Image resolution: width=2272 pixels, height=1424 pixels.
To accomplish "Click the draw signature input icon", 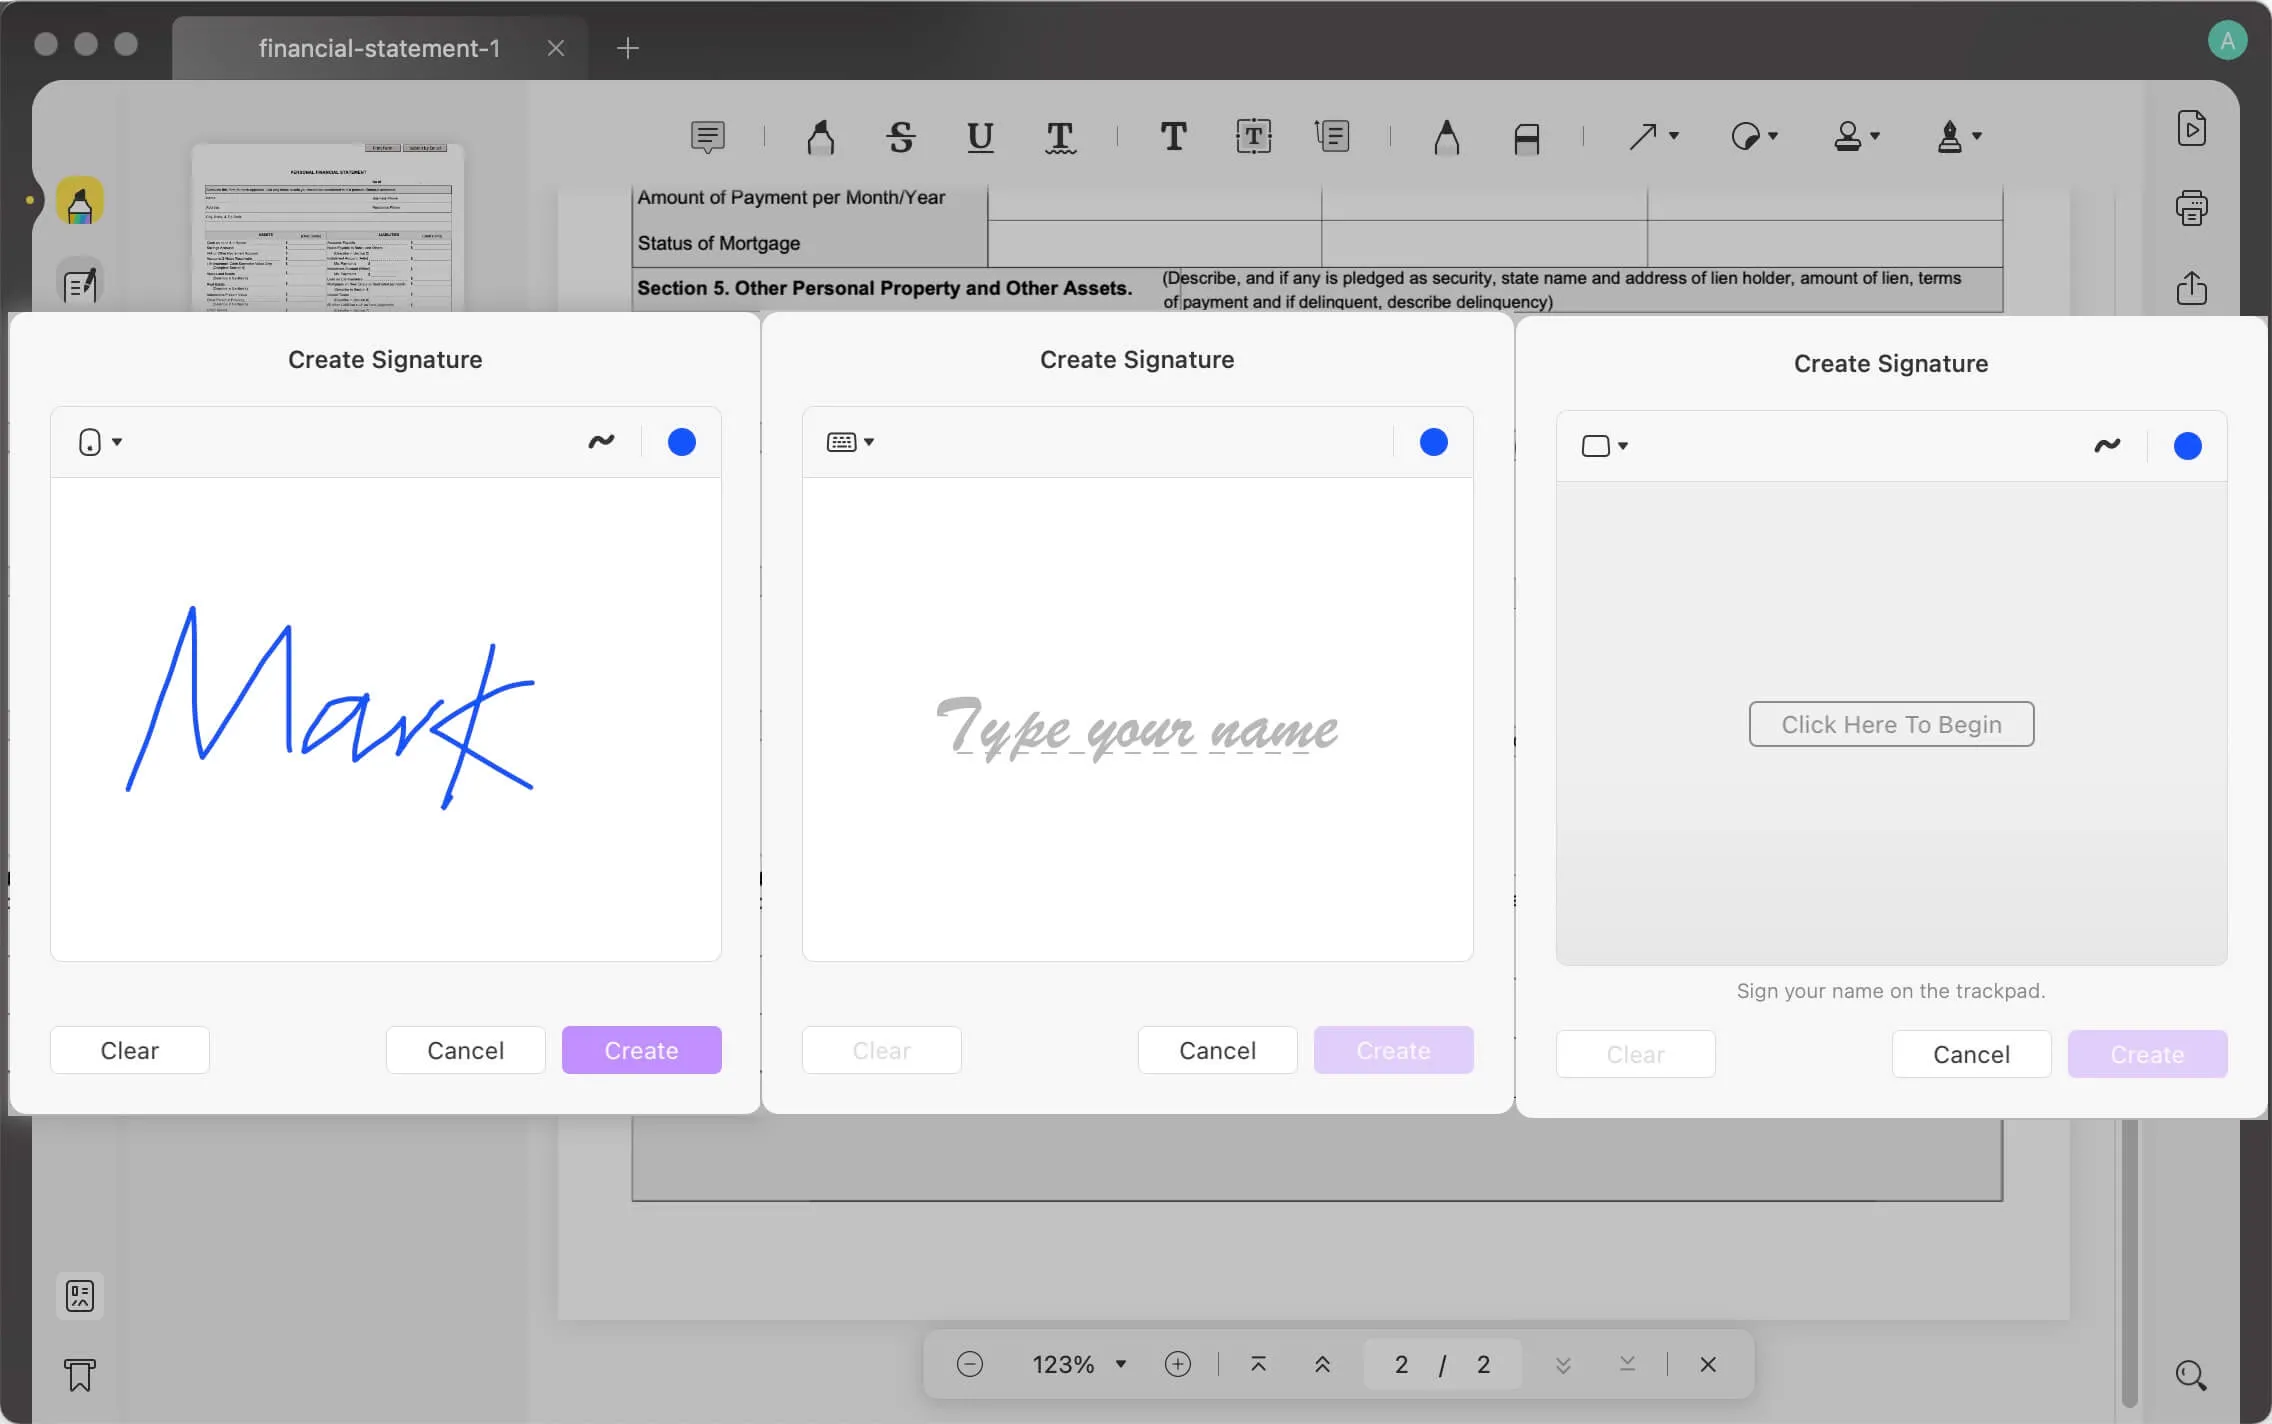I will click(x=92, y=441).
